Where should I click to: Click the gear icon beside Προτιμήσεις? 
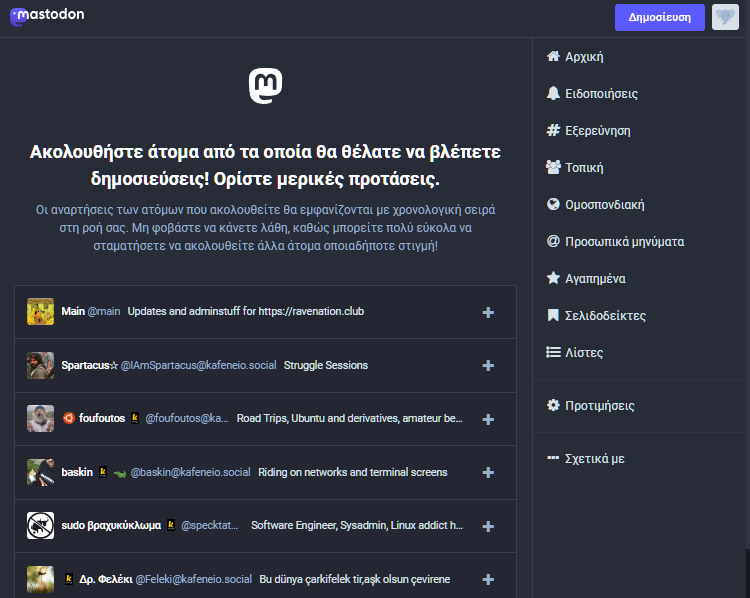pyautogui.click(x=553, y=405)
